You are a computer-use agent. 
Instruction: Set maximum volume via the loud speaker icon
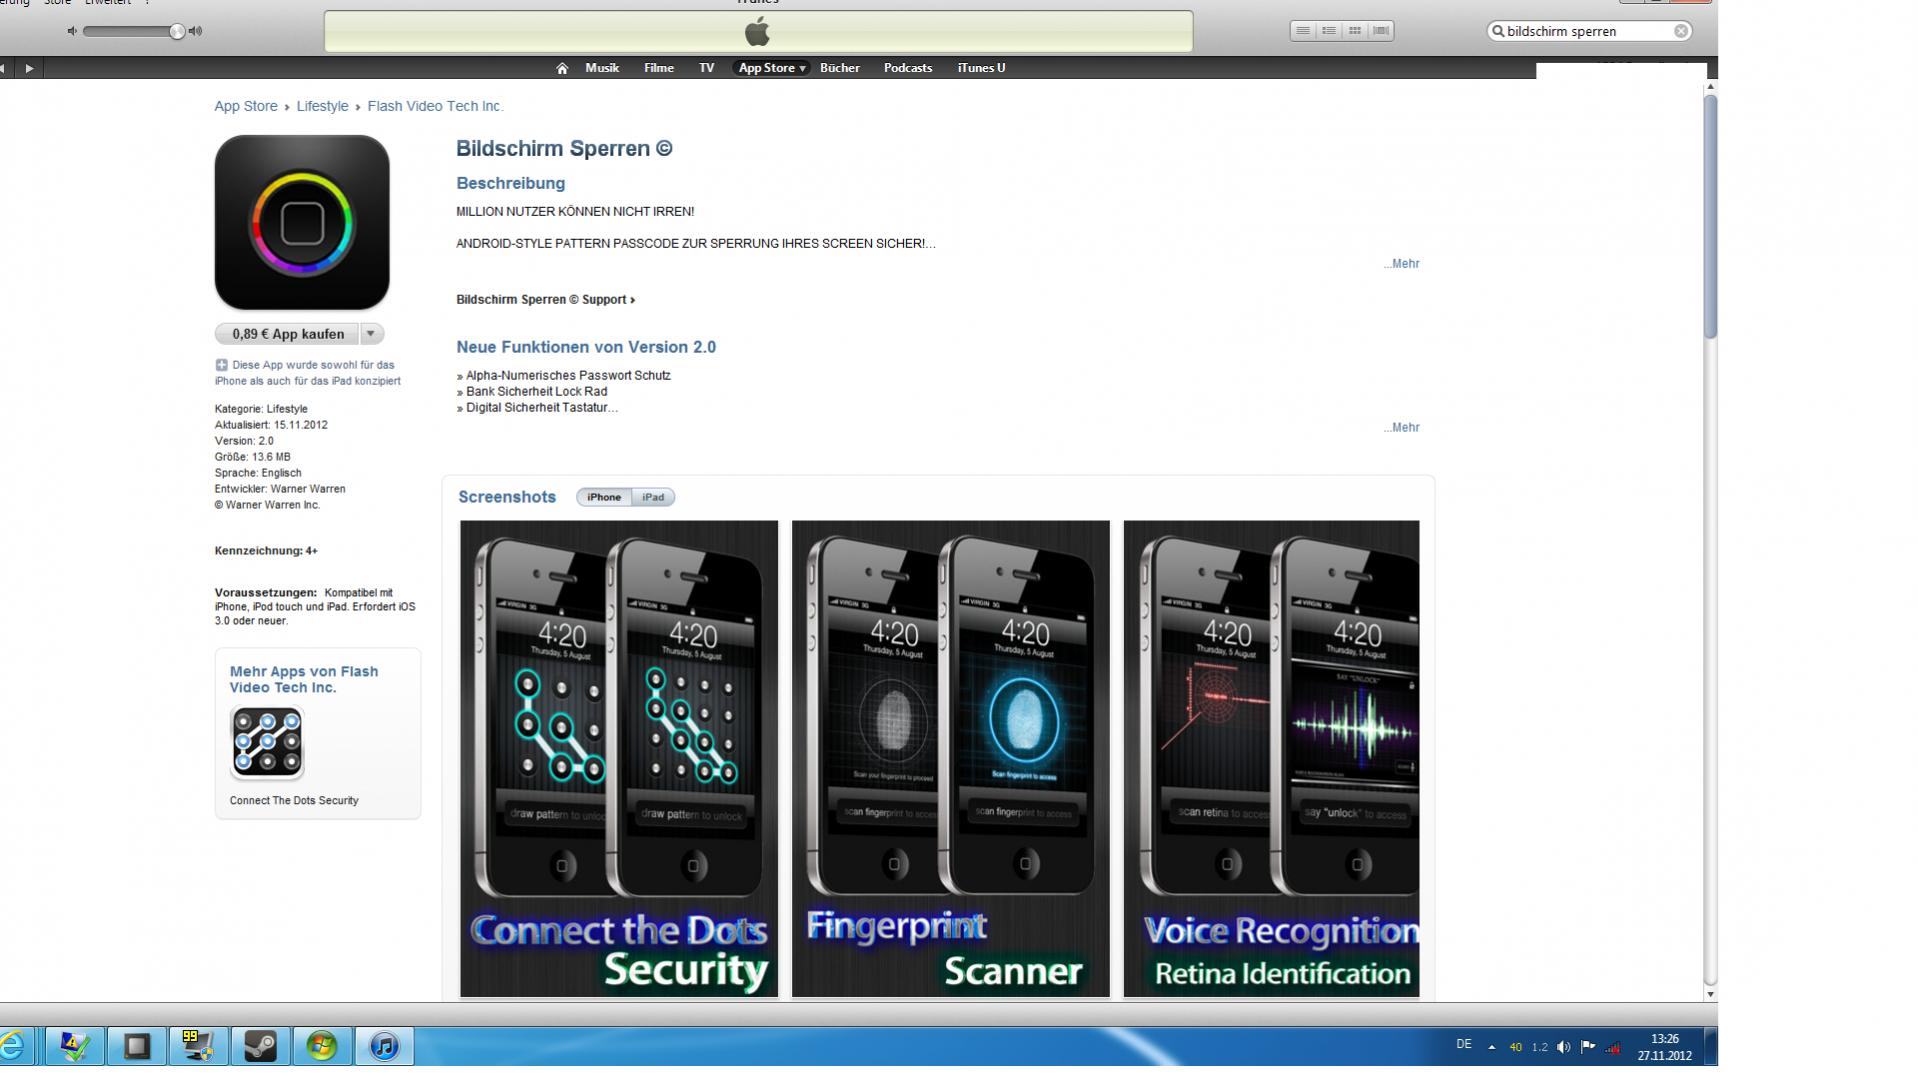tap(195, 31)
